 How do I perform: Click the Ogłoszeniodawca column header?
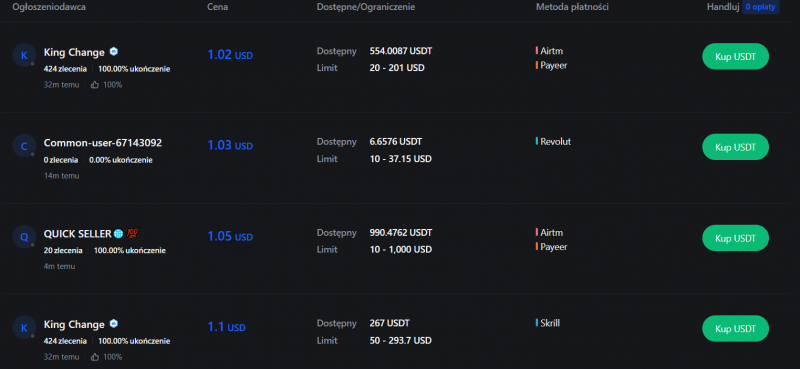(x=49, y=7)
